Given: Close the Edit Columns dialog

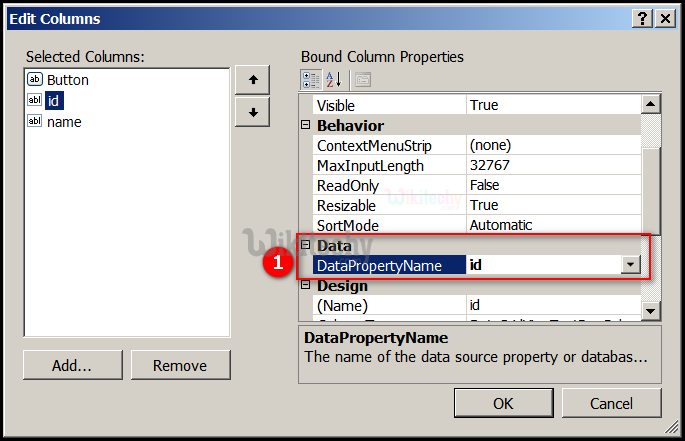Looking at the screenshot, I should [x=663, y=19].
